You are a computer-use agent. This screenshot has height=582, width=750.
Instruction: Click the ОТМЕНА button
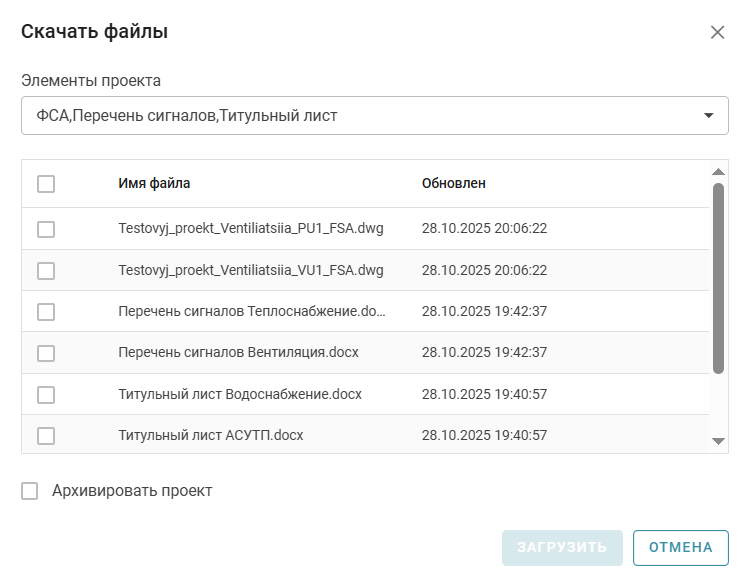coord(680,547)
